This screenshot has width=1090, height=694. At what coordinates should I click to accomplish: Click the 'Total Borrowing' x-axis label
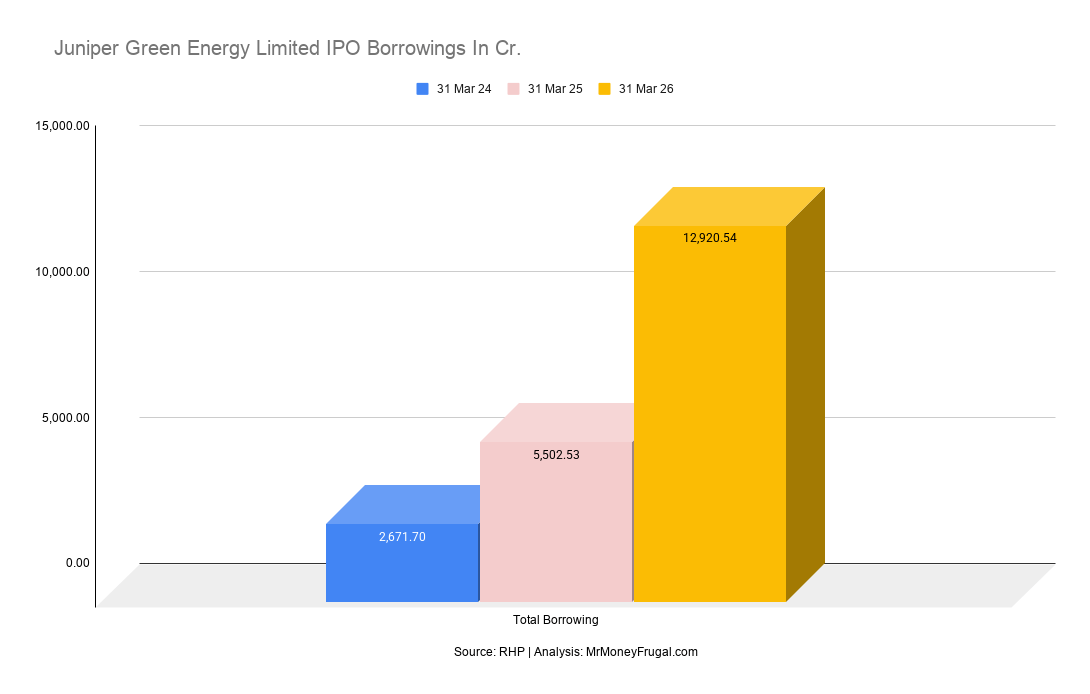pyautogui.click(x=555, y=620)
